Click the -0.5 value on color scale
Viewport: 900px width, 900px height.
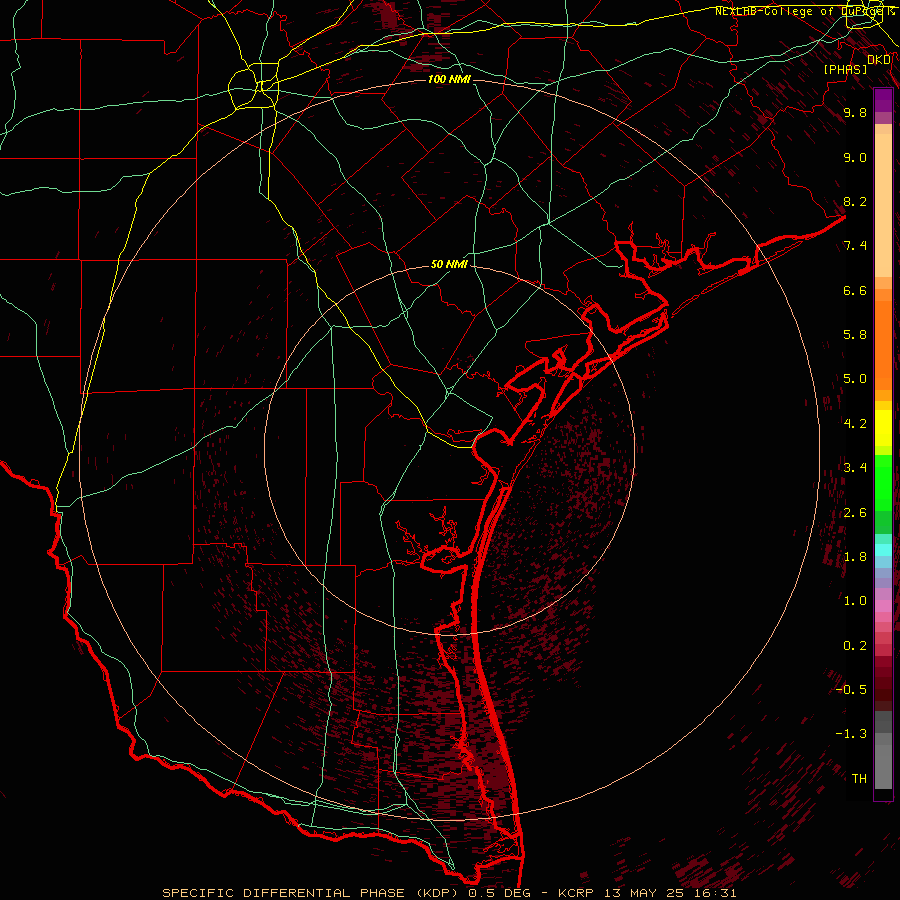851,690
